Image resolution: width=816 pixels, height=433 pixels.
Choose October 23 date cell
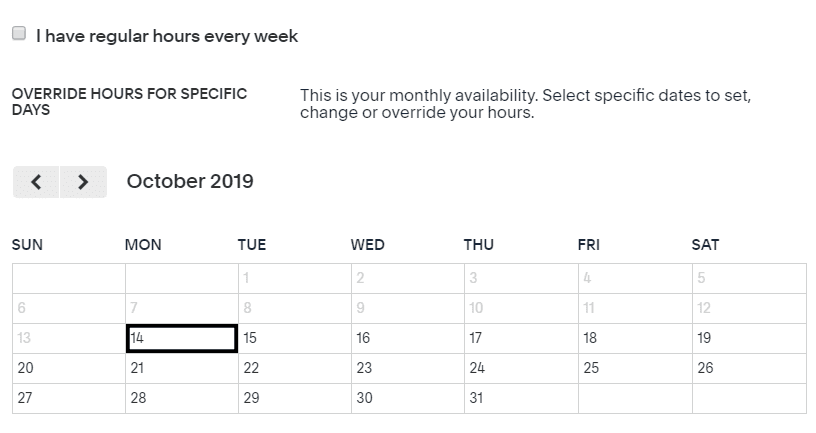(408, 368)
